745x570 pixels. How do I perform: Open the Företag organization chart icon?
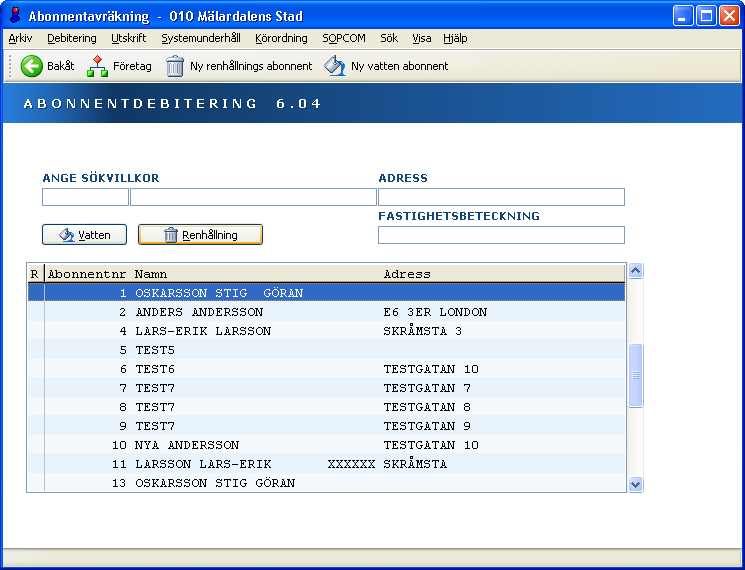tap(97, 66)
